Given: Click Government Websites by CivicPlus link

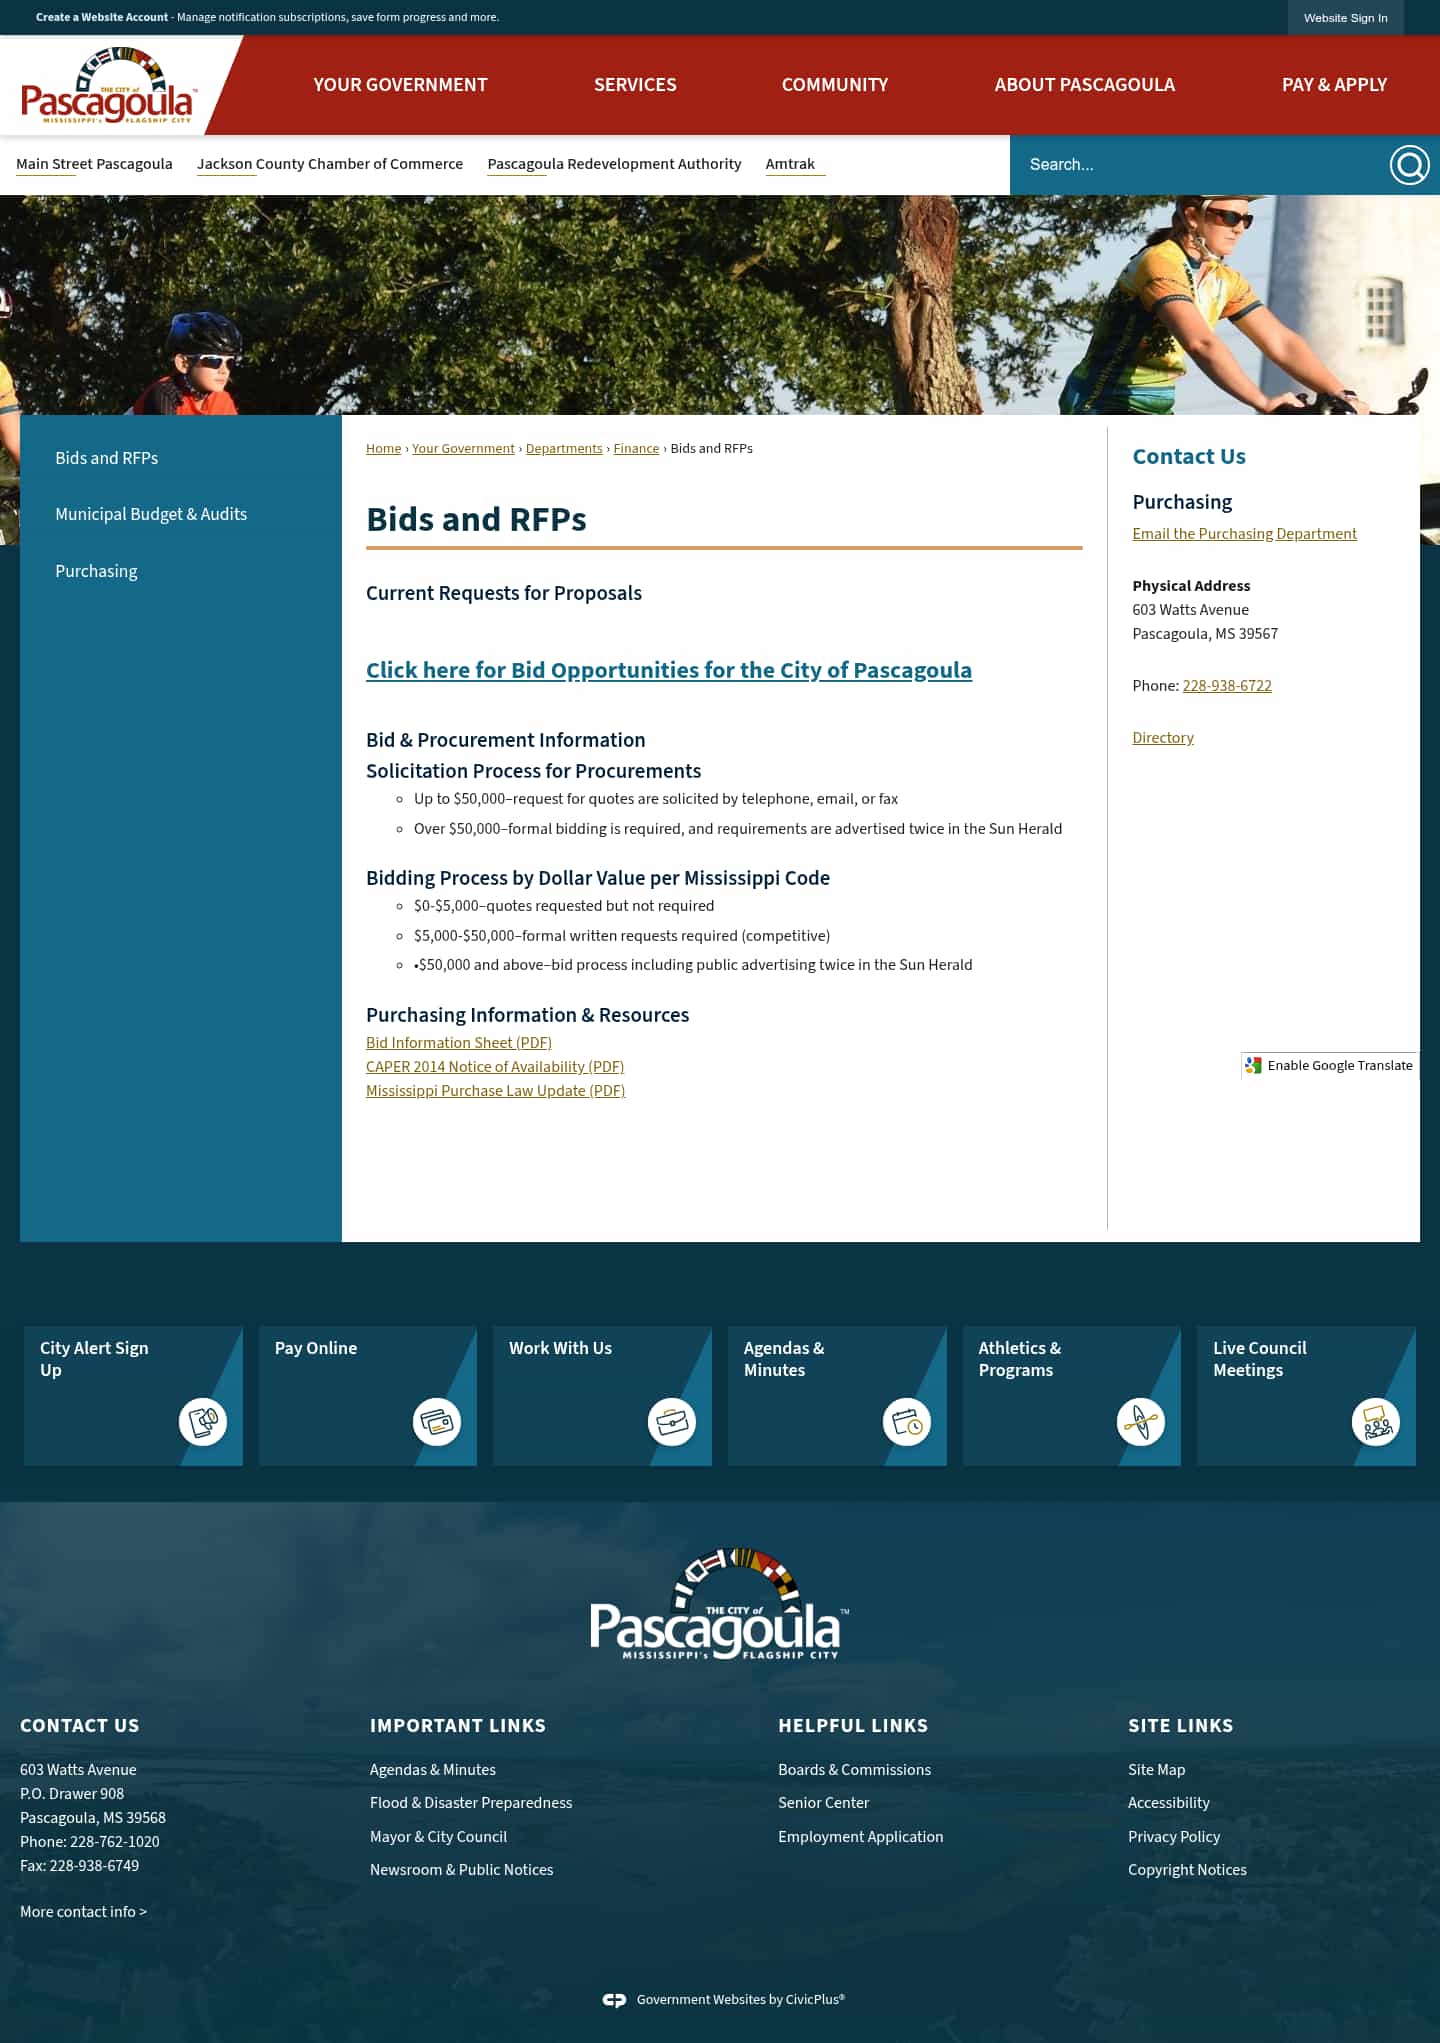Looking at the screenshot, I should click(x=740, y=2000).
